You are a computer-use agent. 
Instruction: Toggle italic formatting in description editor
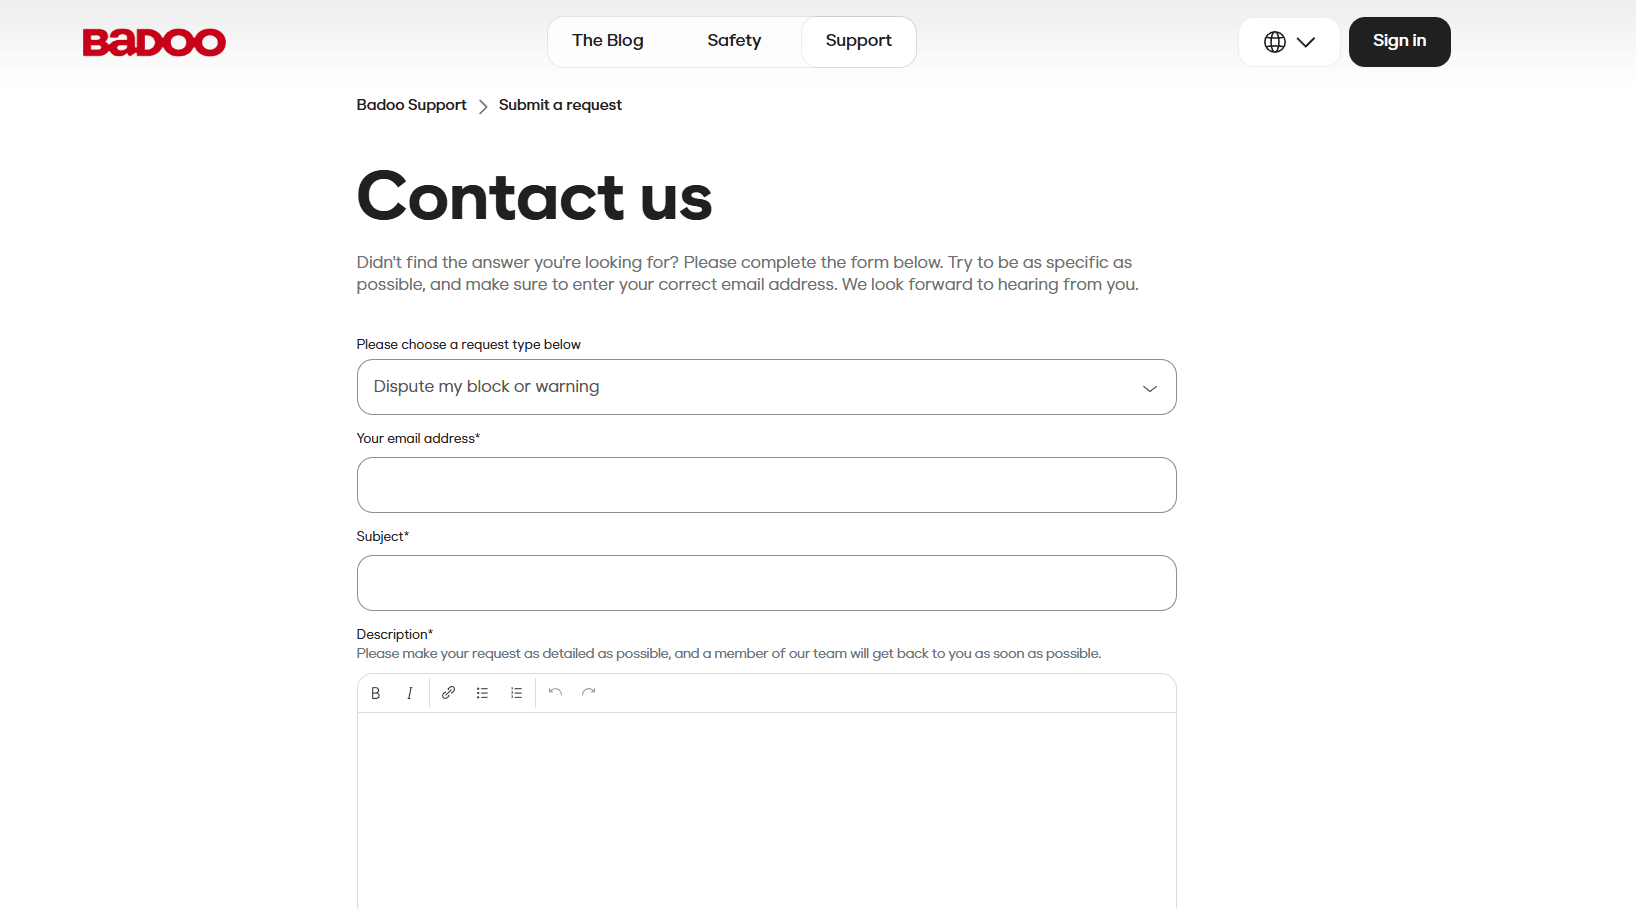click(410, 693)
